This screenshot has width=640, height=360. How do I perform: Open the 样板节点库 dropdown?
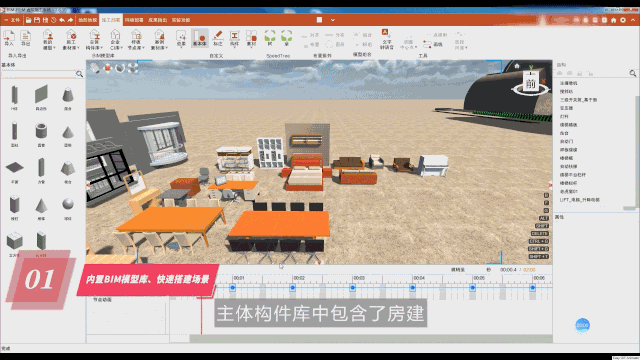point(136,40)
